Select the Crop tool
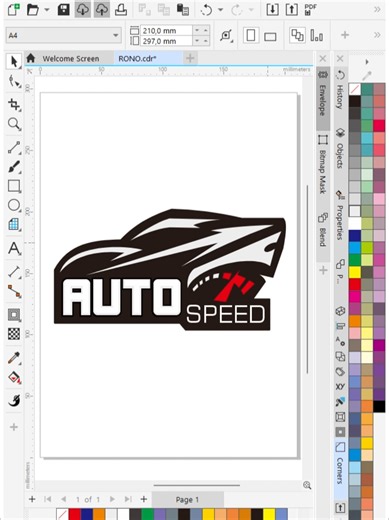The height and width of the screenshot is (520, 389). pos(14,105)
